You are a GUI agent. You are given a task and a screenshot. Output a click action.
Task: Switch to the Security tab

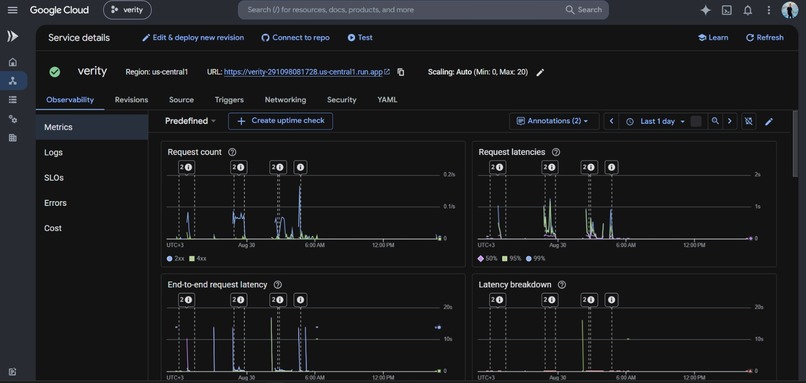pyautogui.click(x=341, y=100)
